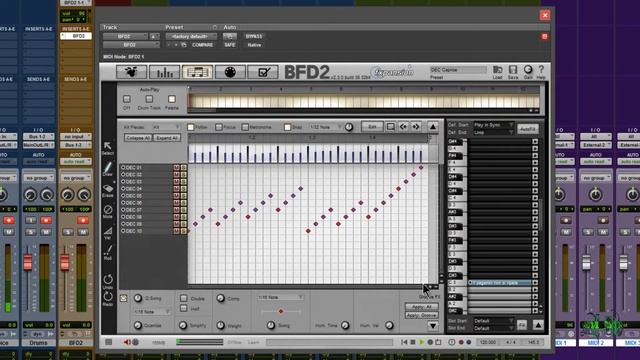The height and width of the screenshot is (360, 640).
Task: Click the AutoFill button
Action: 528,129
